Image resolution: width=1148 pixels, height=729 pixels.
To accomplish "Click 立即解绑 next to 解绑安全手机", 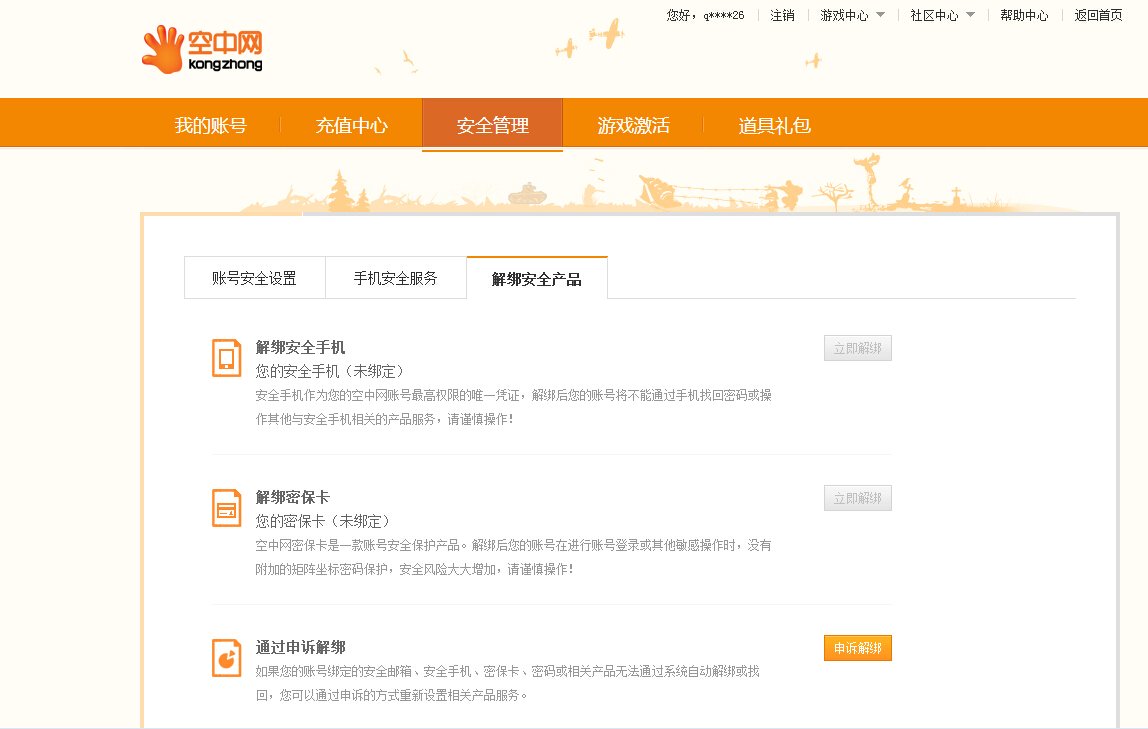I will pos(857,347).
